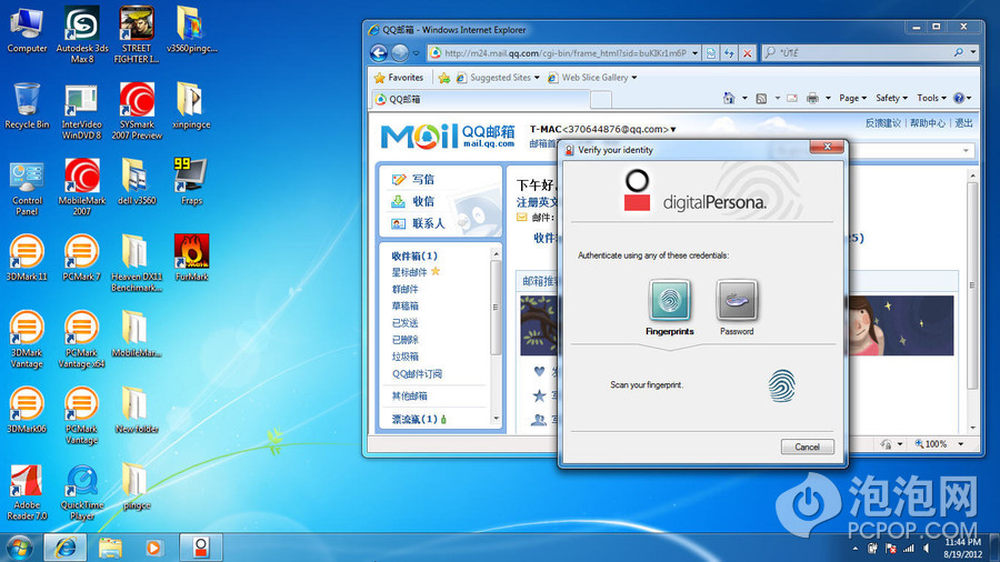Screen dimensions: 1000x562
Task: Select the Fraps desktop shortcut
Action: click(191, 182)
